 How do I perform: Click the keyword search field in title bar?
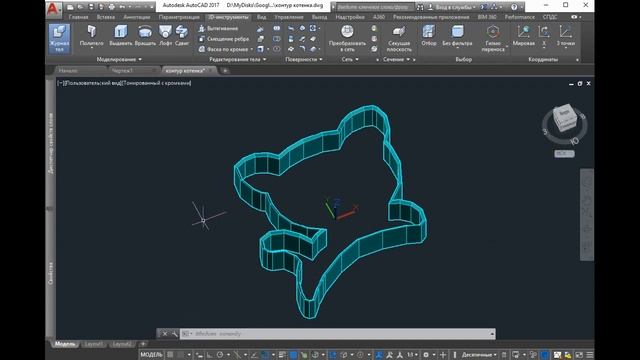(374, 7)
